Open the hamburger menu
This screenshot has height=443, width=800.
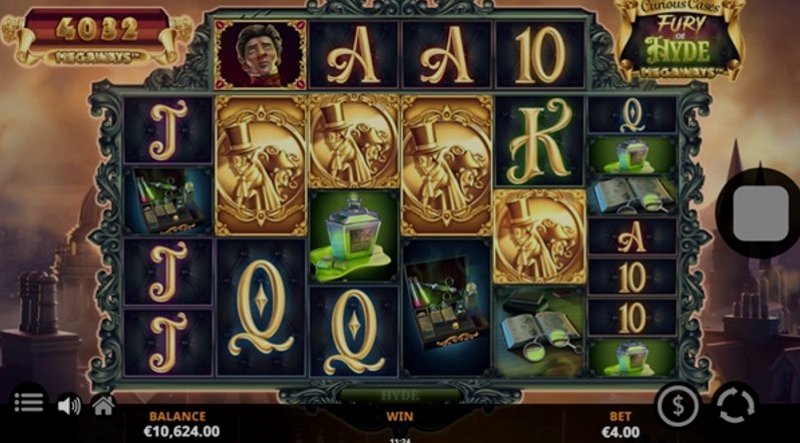tap(28, 402)
